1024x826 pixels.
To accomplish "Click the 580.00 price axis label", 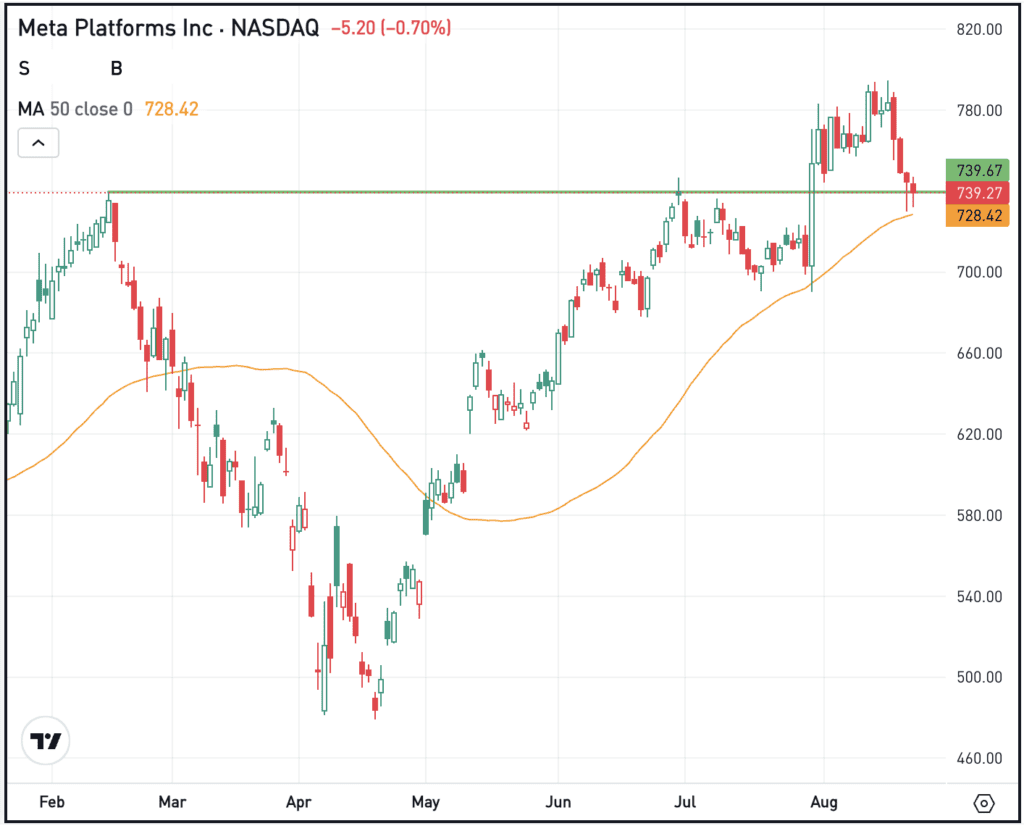I will click(x=979, y=515).
